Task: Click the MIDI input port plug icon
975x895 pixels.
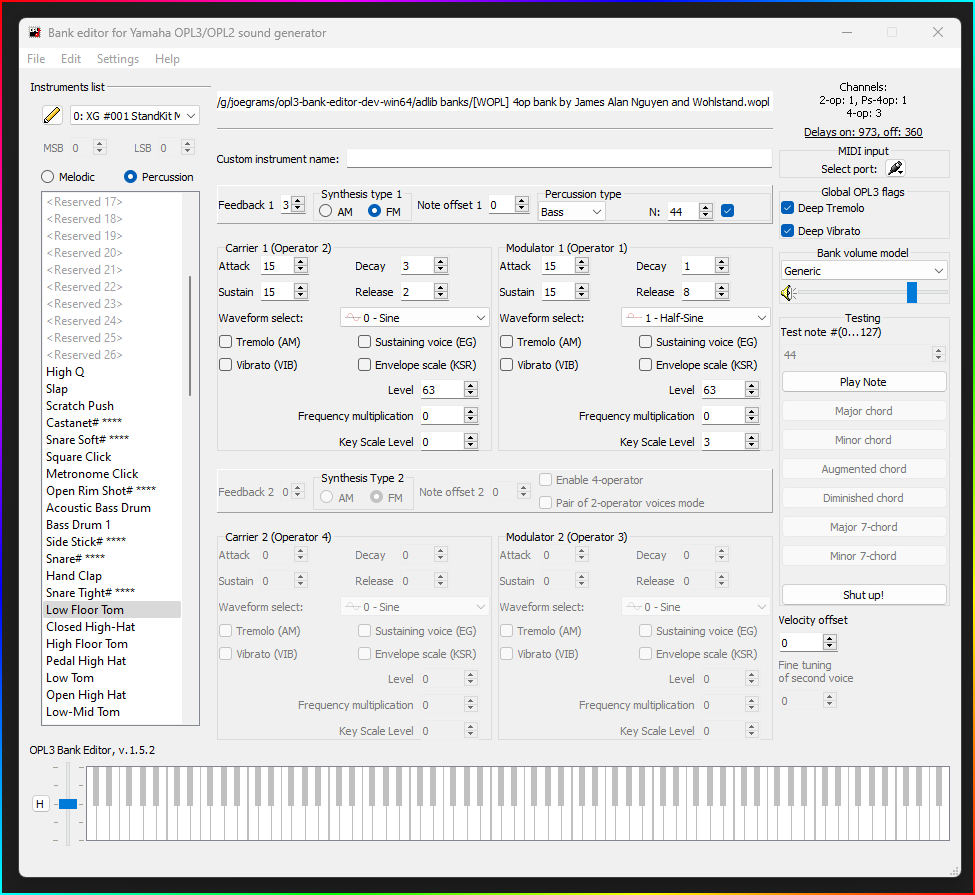Action: [895, 169]
